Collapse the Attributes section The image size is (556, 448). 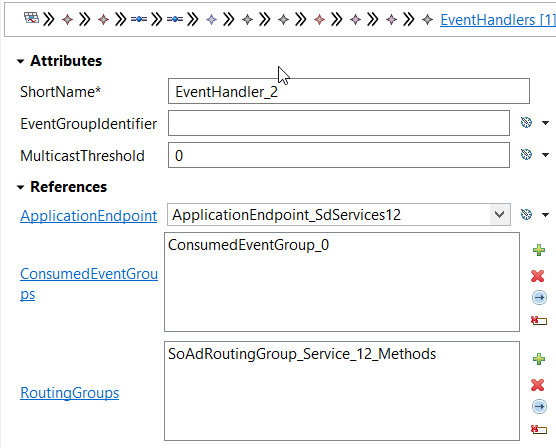coord(21,61)
